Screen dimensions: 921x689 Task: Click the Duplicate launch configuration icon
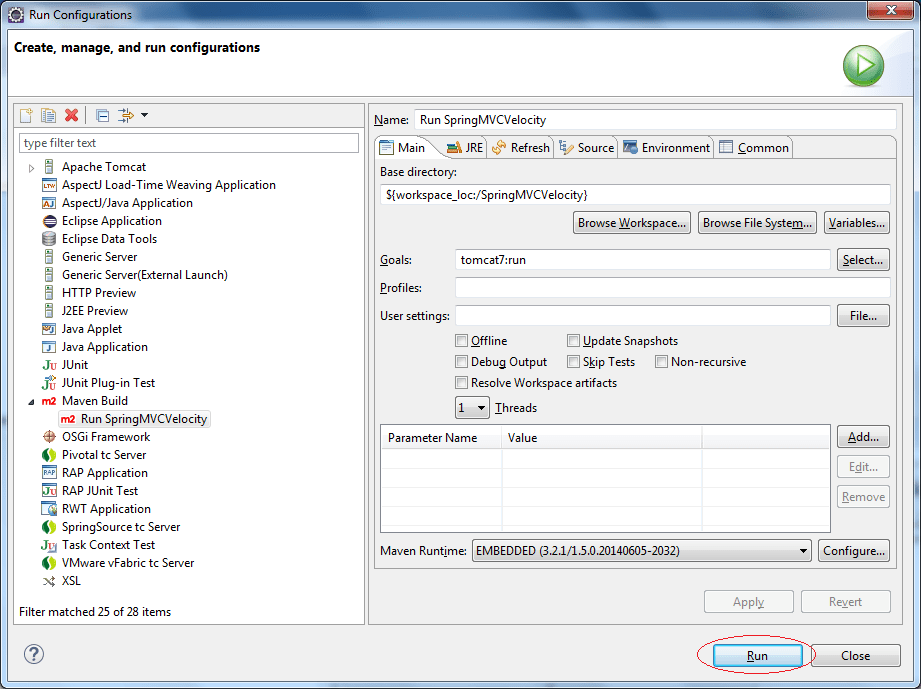point(48,115)
